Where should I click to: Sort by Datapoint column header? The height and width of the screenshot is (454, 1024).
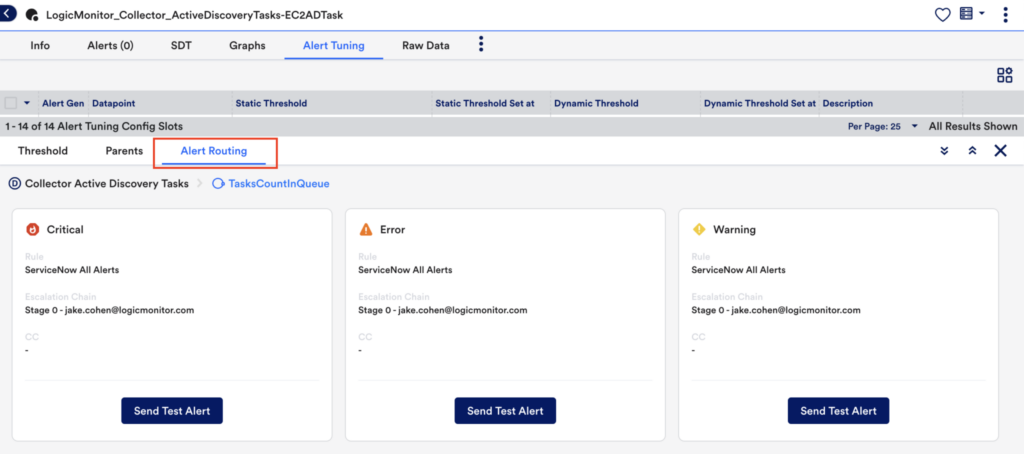click(x=114, y=103)
